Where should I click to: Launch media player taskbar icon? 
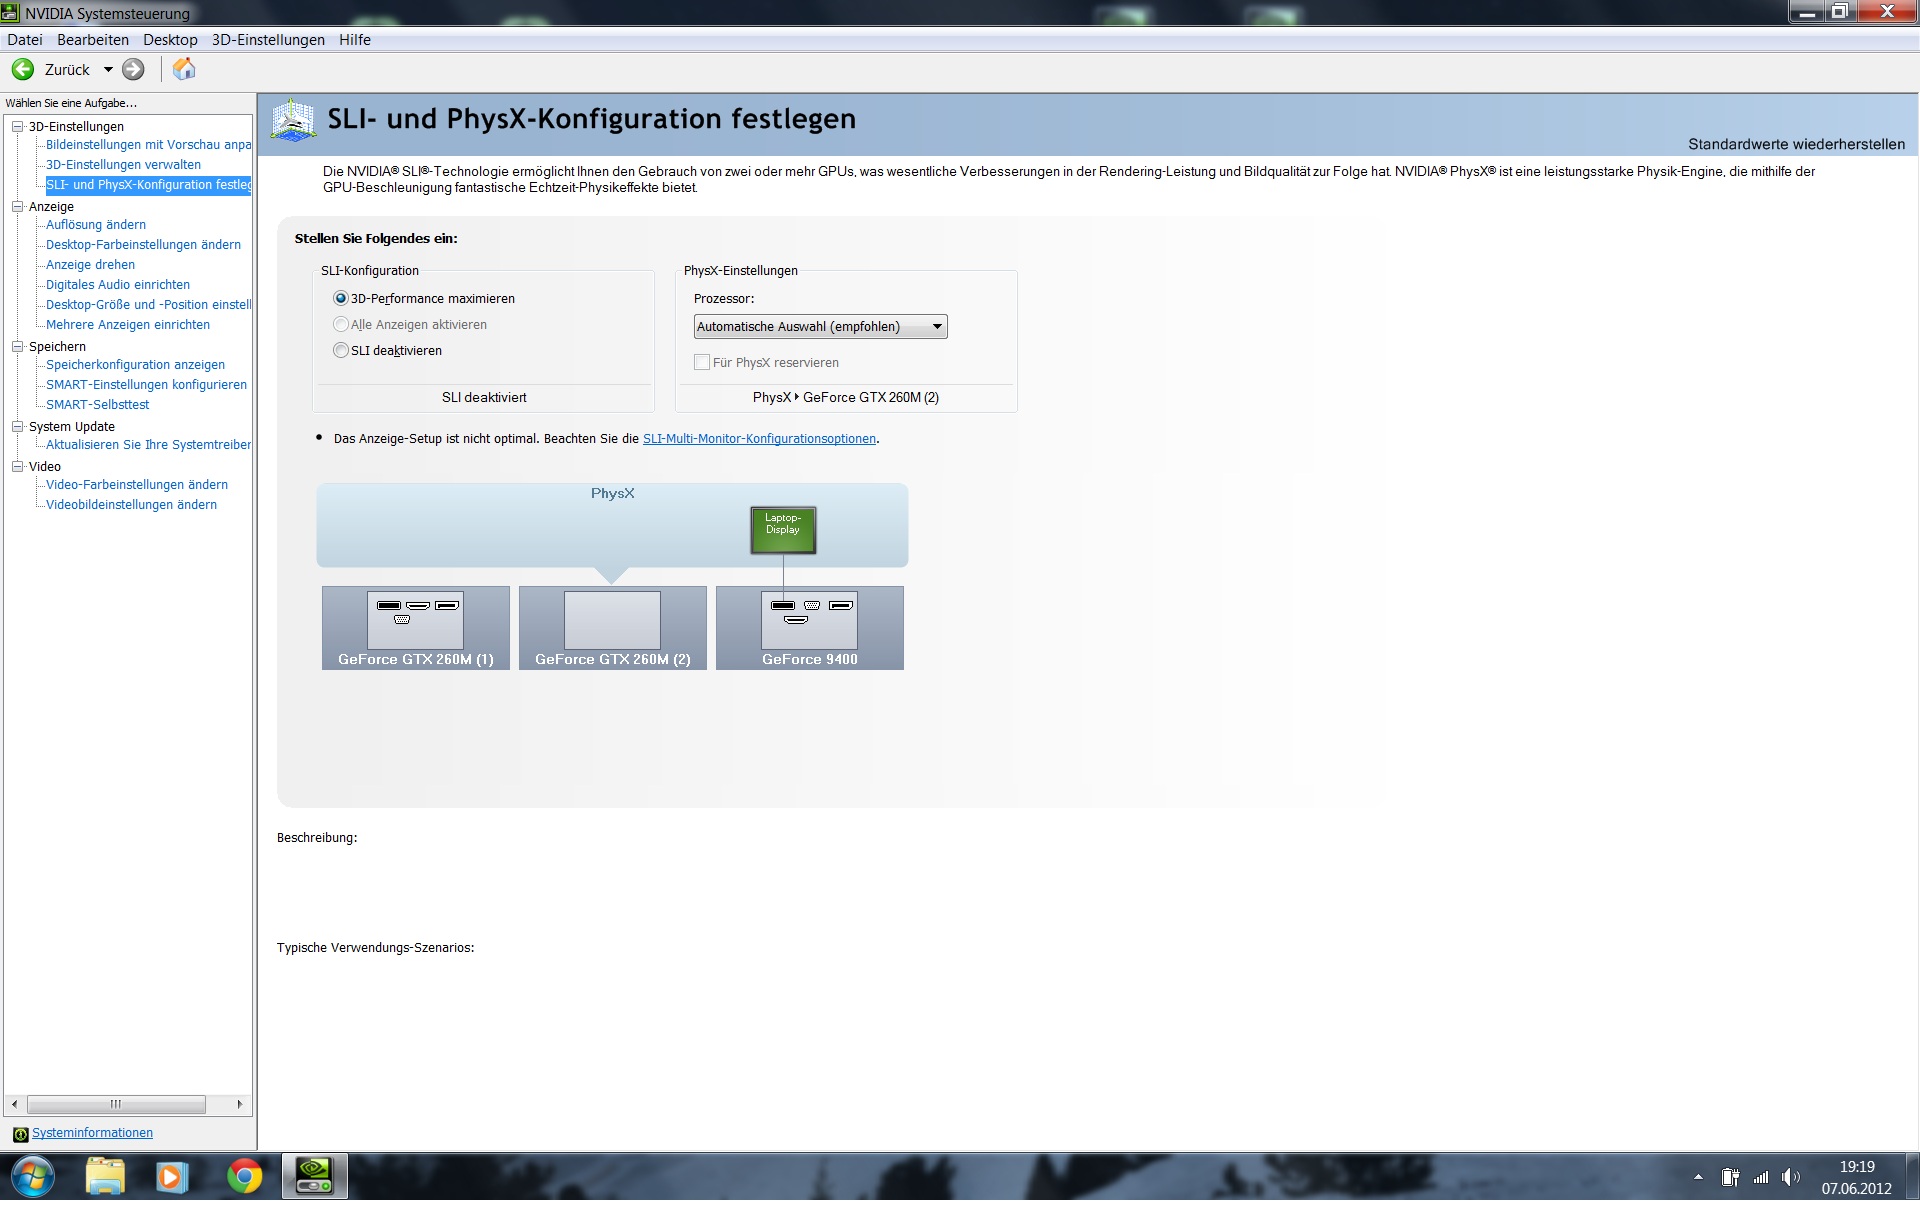(x=171, y=1177)
